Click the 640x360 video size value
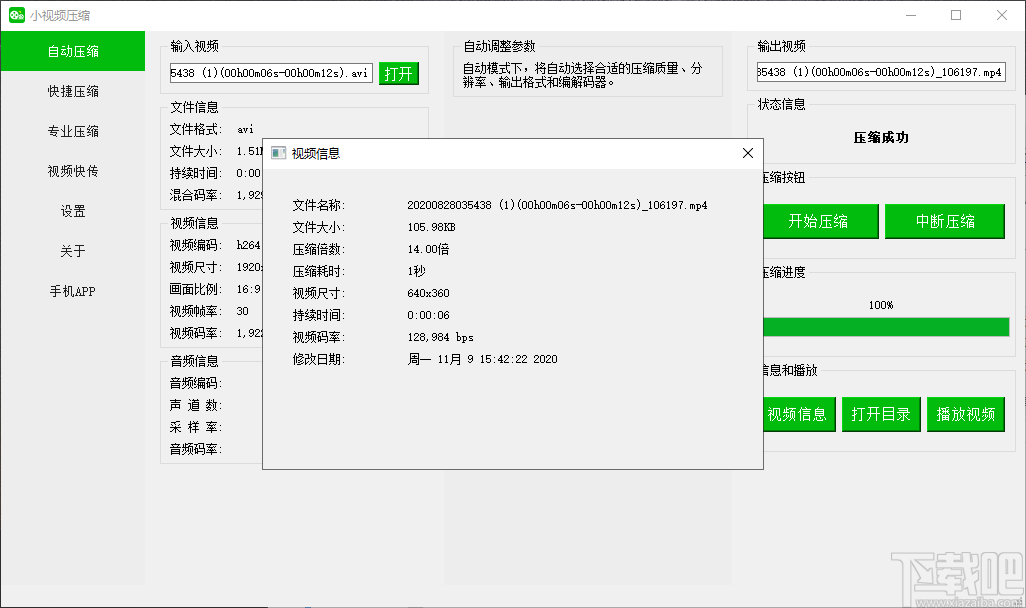1026x608 pixels. pos(428,293)
